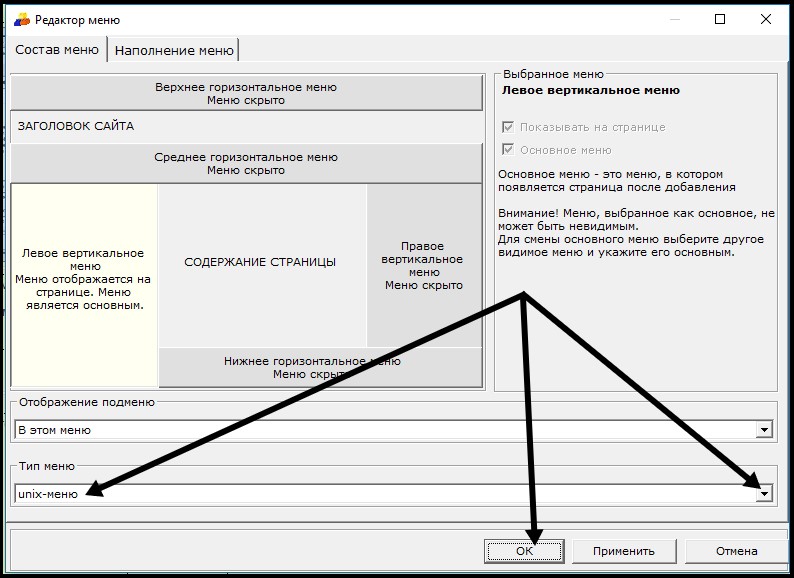Pick the Правое вертикальное меню block
This screenshot has width=794, height=578.
424,265
